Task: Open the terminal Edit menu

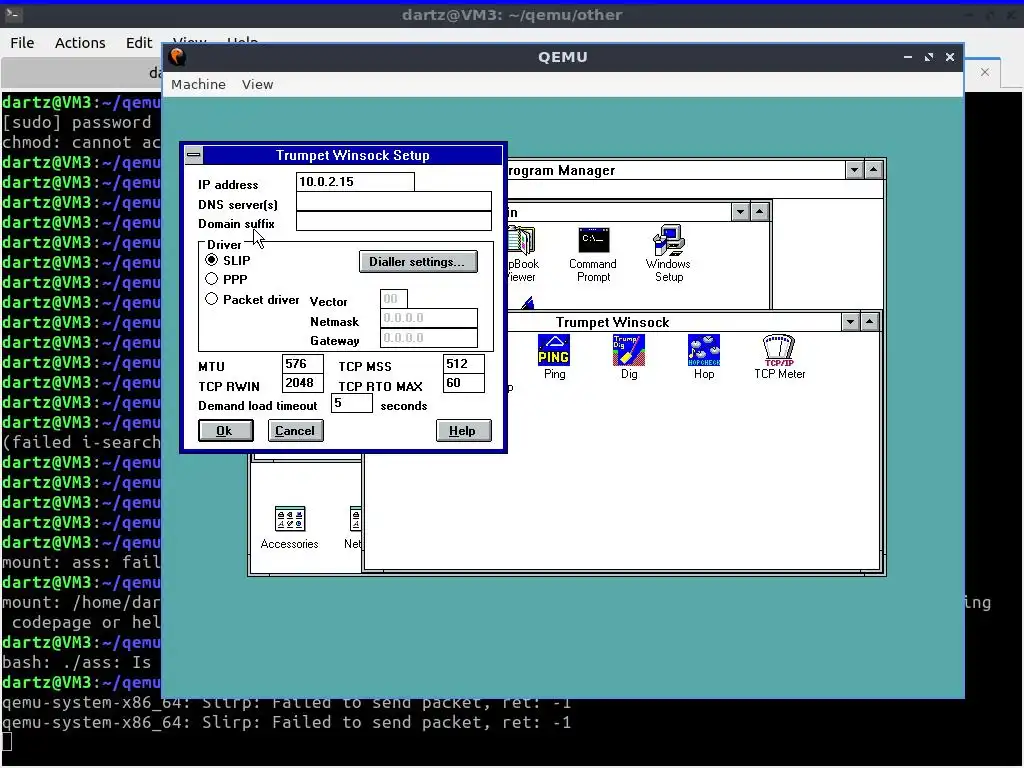Action: pyautogui.click(x=139, y=42)
